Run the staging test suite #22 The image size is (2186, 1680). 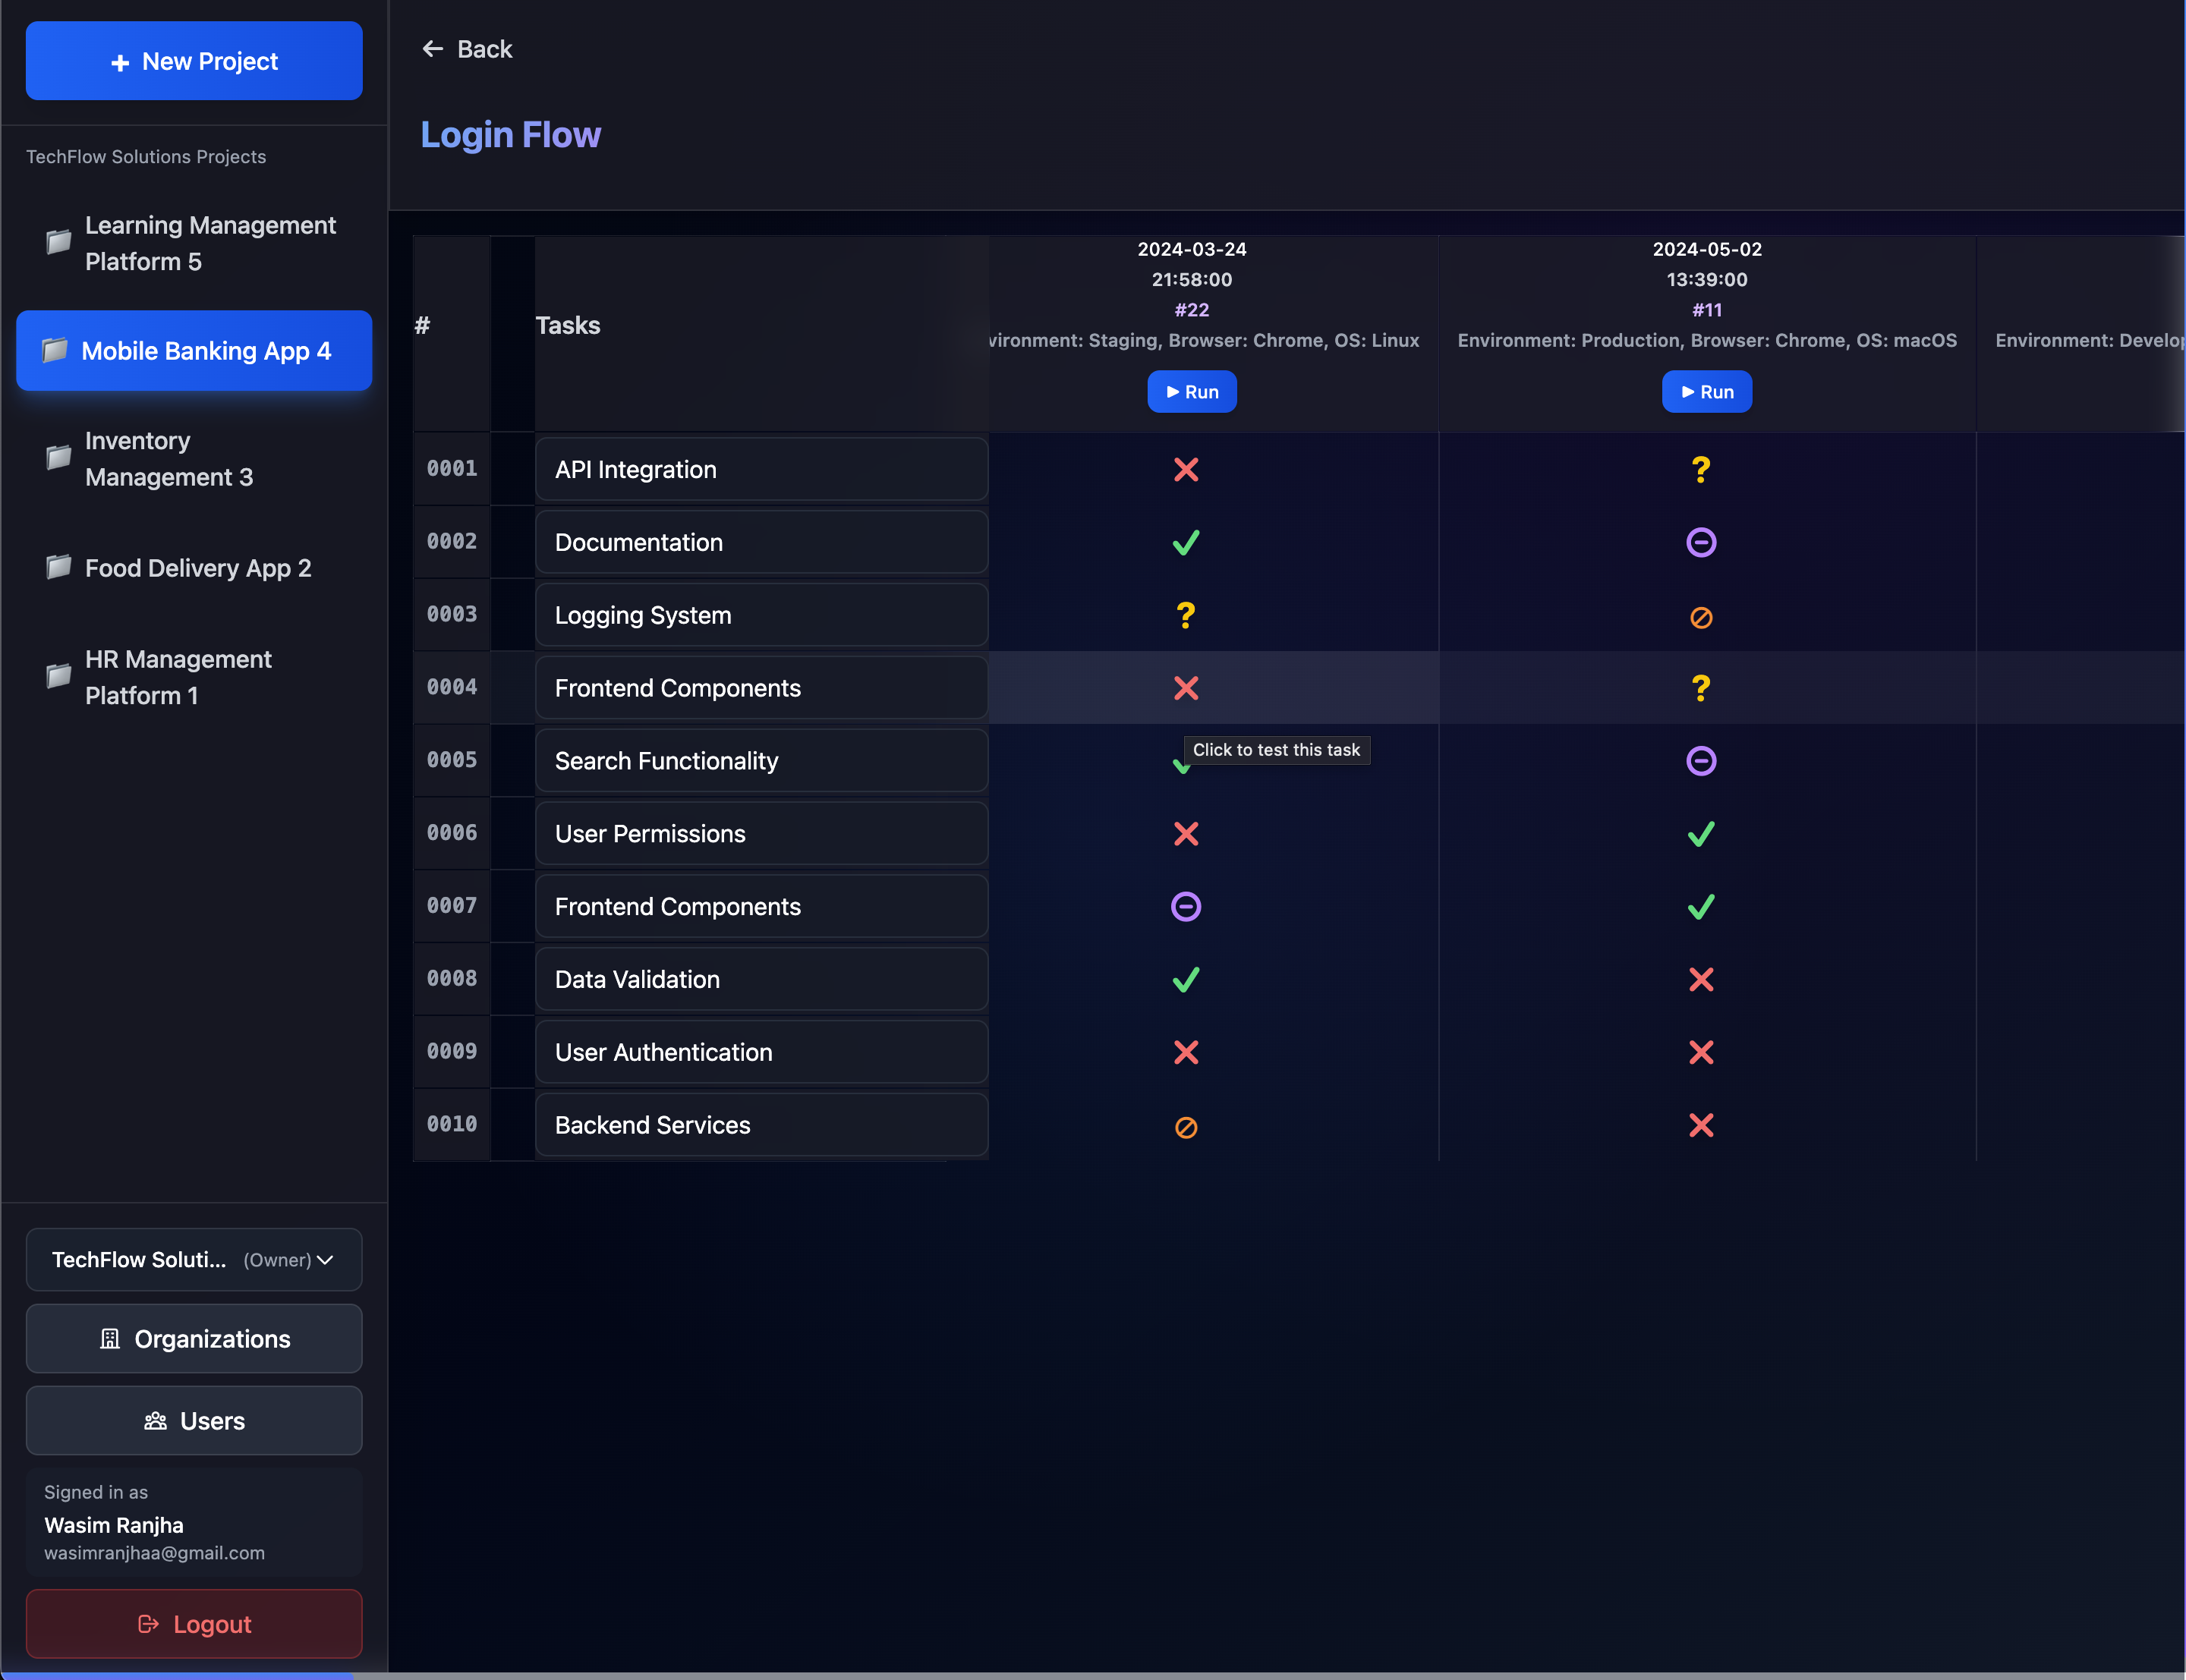(1191, 391)
